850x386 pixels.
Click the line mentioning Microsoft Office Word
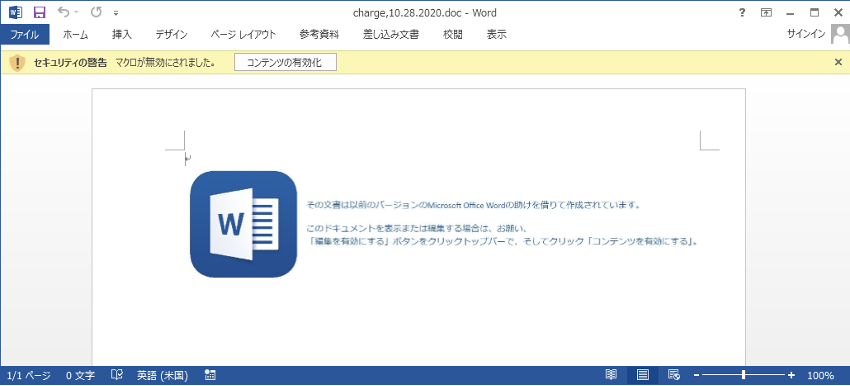[474, 205]
